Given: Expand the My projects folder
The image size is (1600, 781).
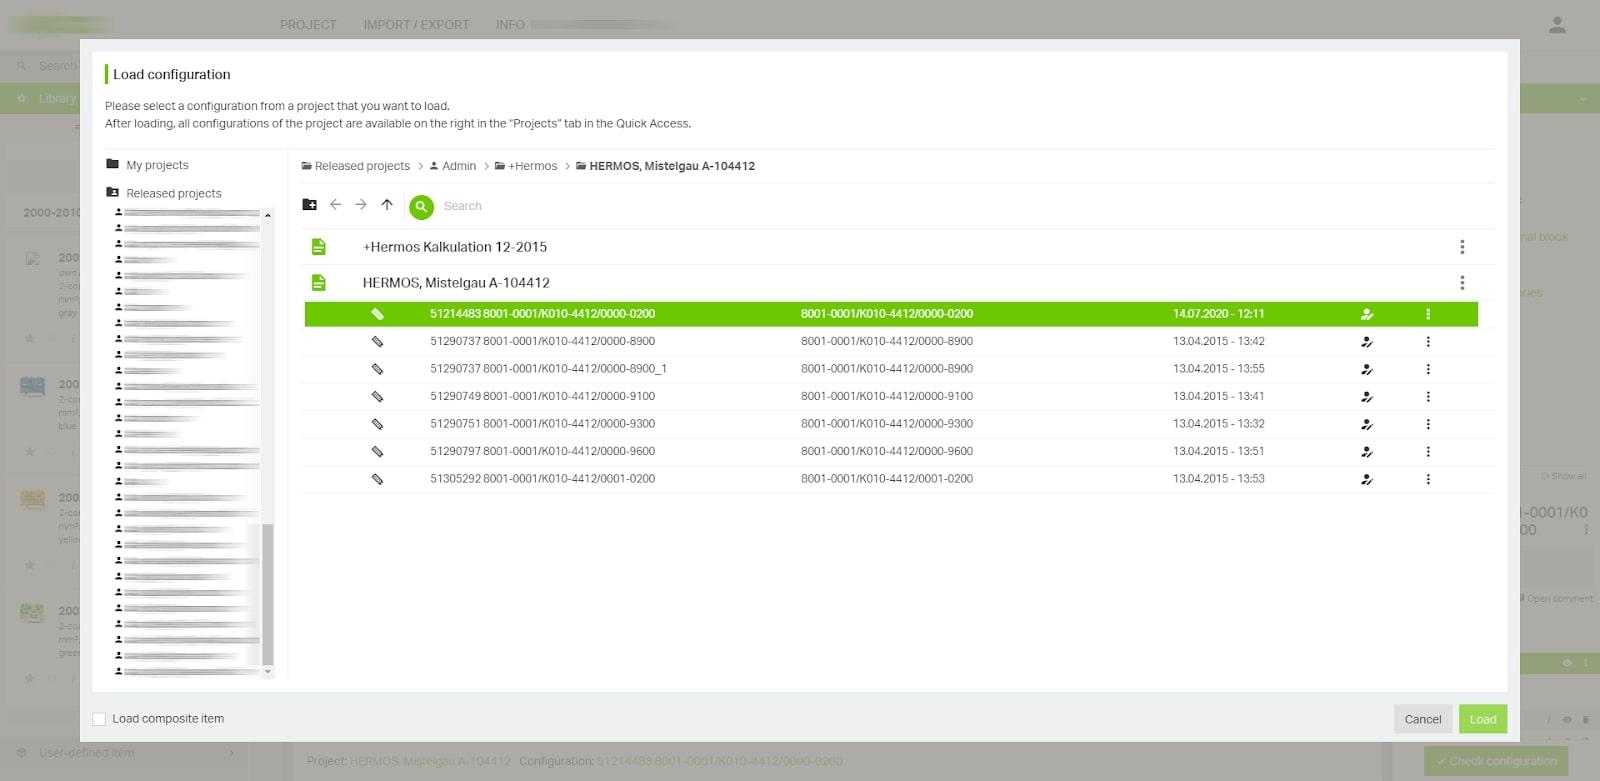Looking at the screenshot, I should point(157,165).
